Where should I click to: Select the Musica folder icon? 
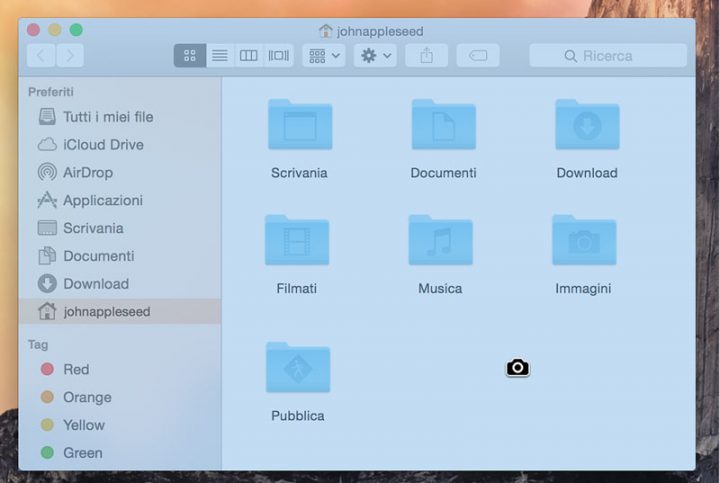pos(440,240)
